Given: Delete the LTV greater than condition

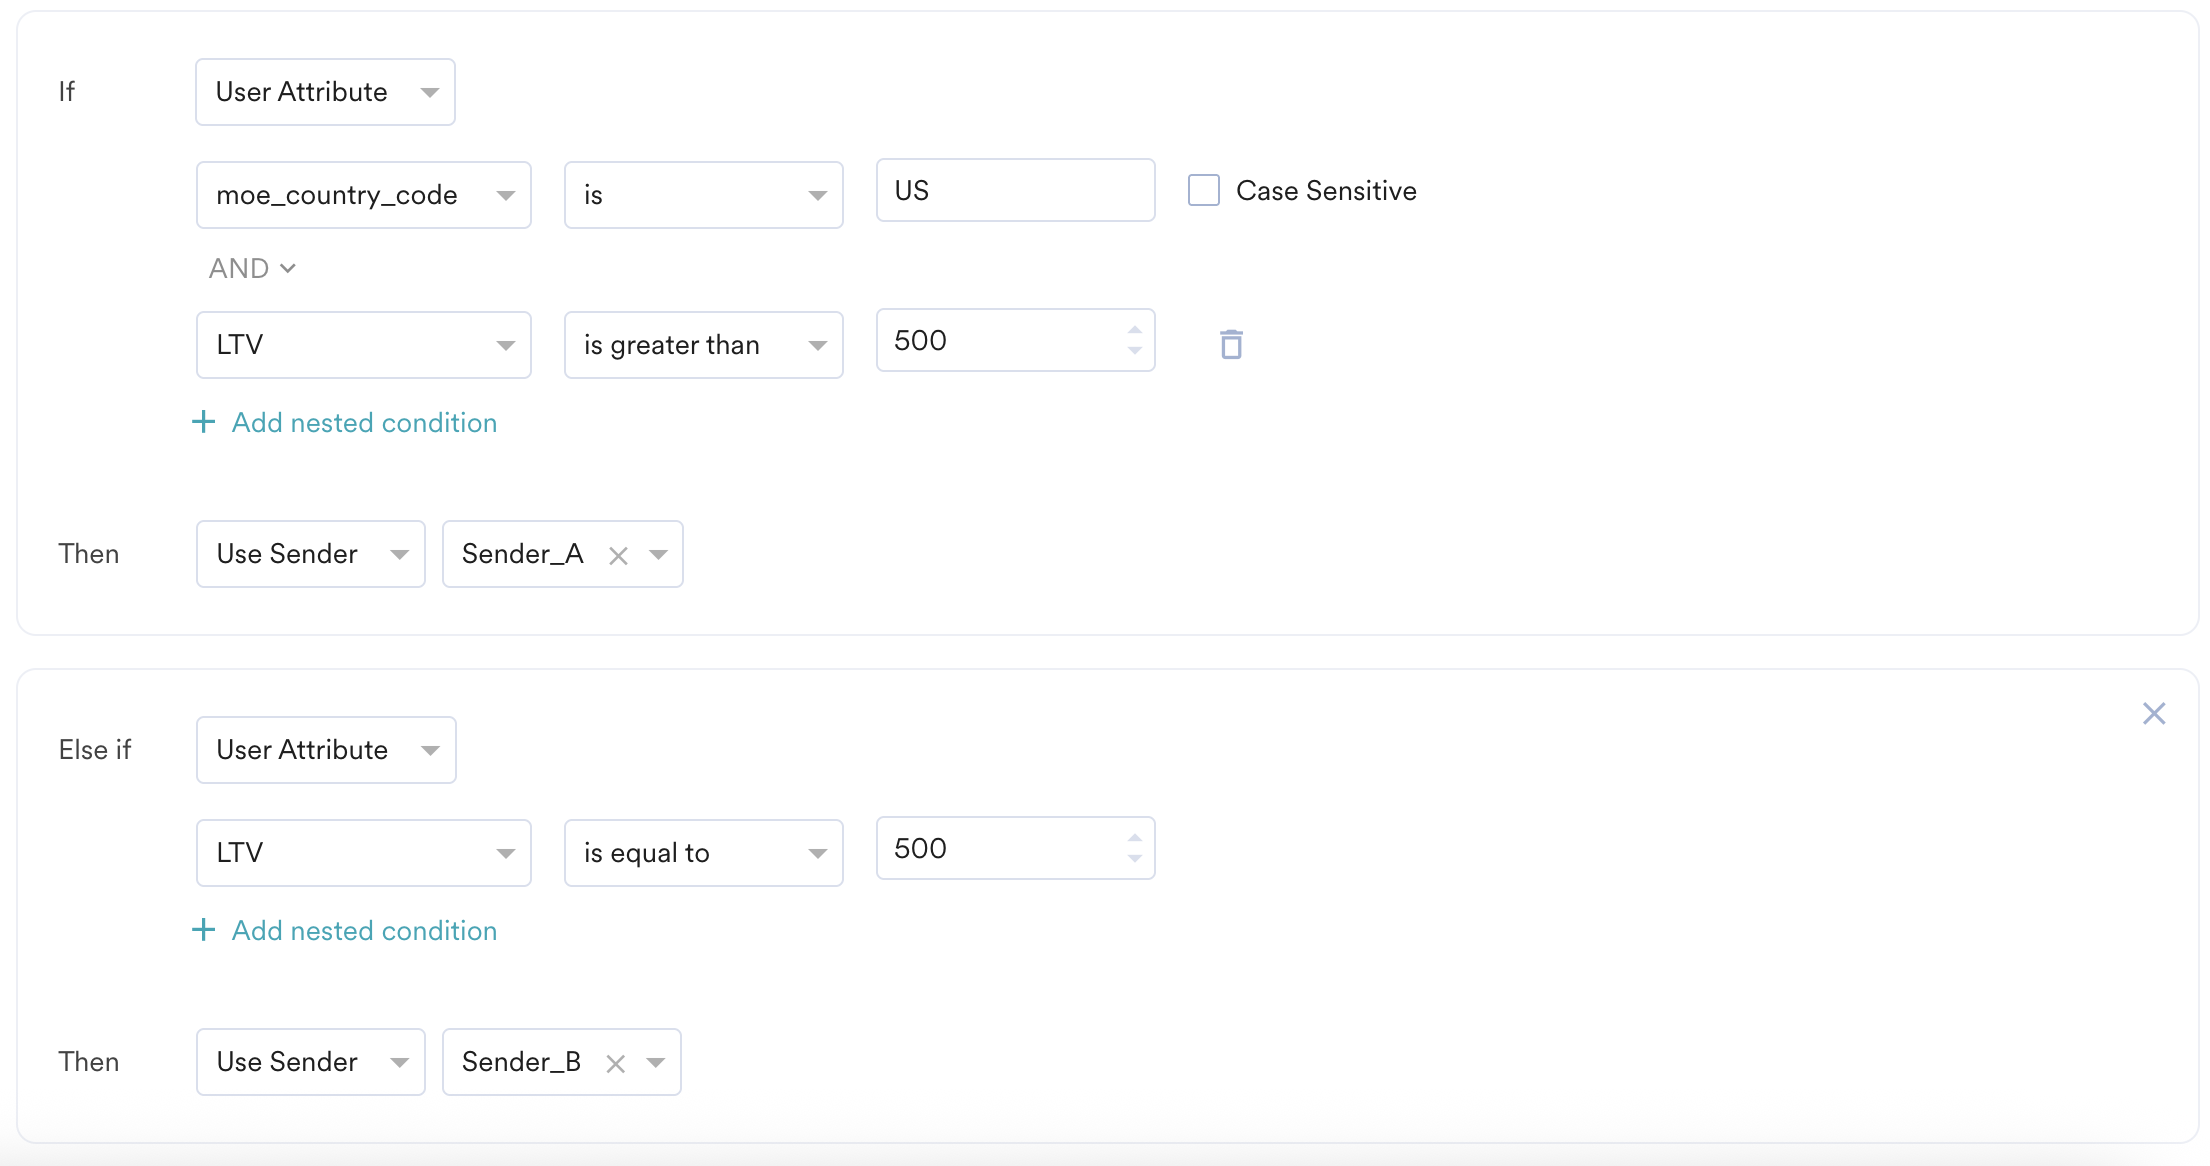Looking at the screenshot, I should pos(1231,344).
